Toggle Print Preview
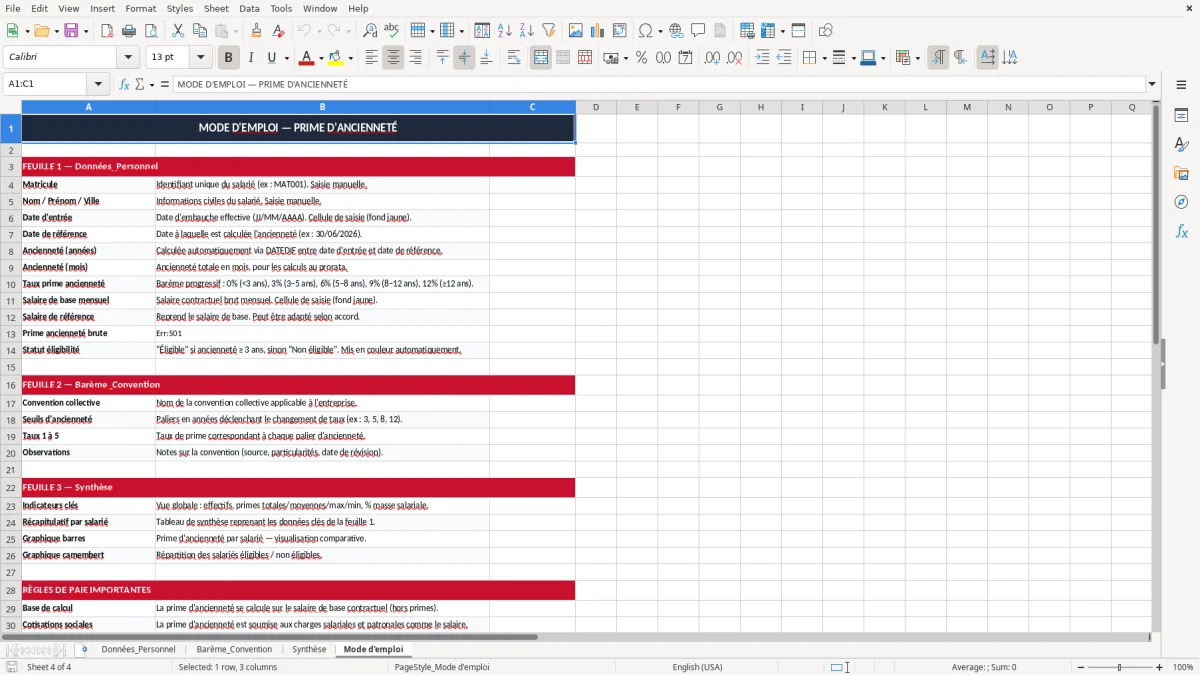This screenshot has width=1200, height=675. click(150, 31)
